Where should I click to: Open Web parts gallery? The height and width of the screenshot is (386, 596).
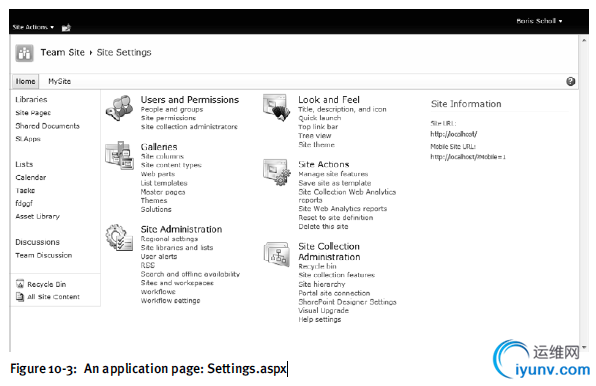click(158, 174)
